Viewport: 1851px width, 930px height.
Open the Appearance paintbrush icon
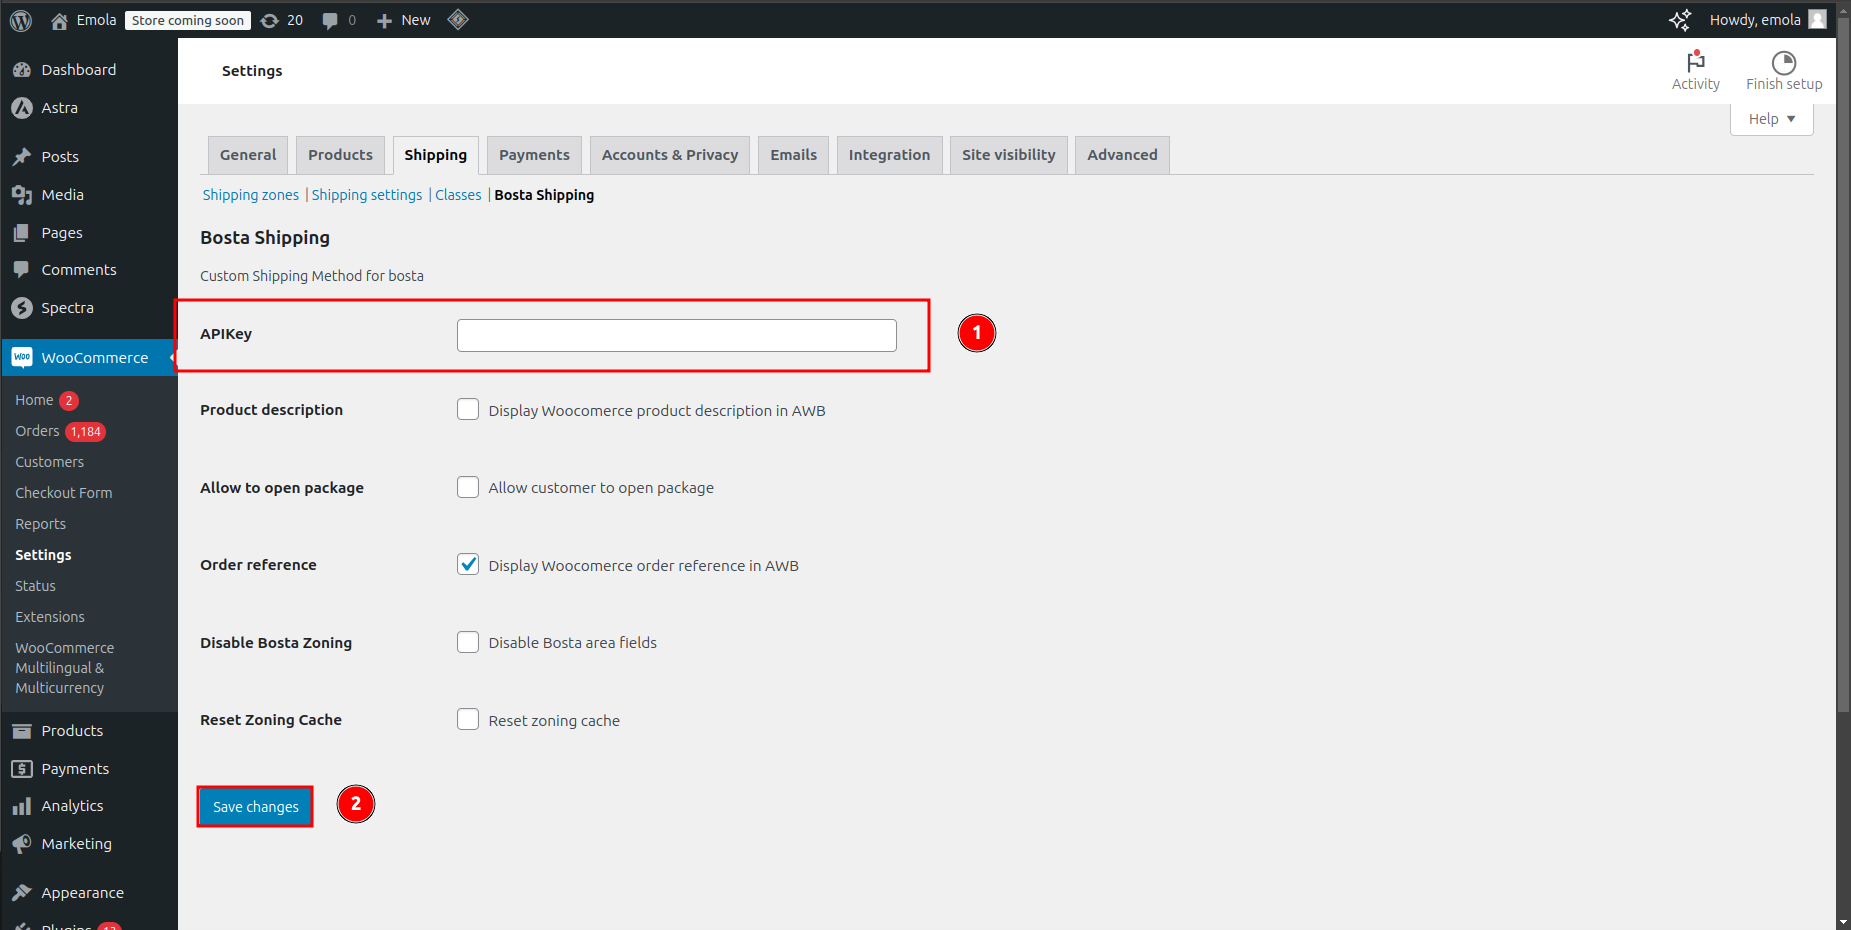22,893
